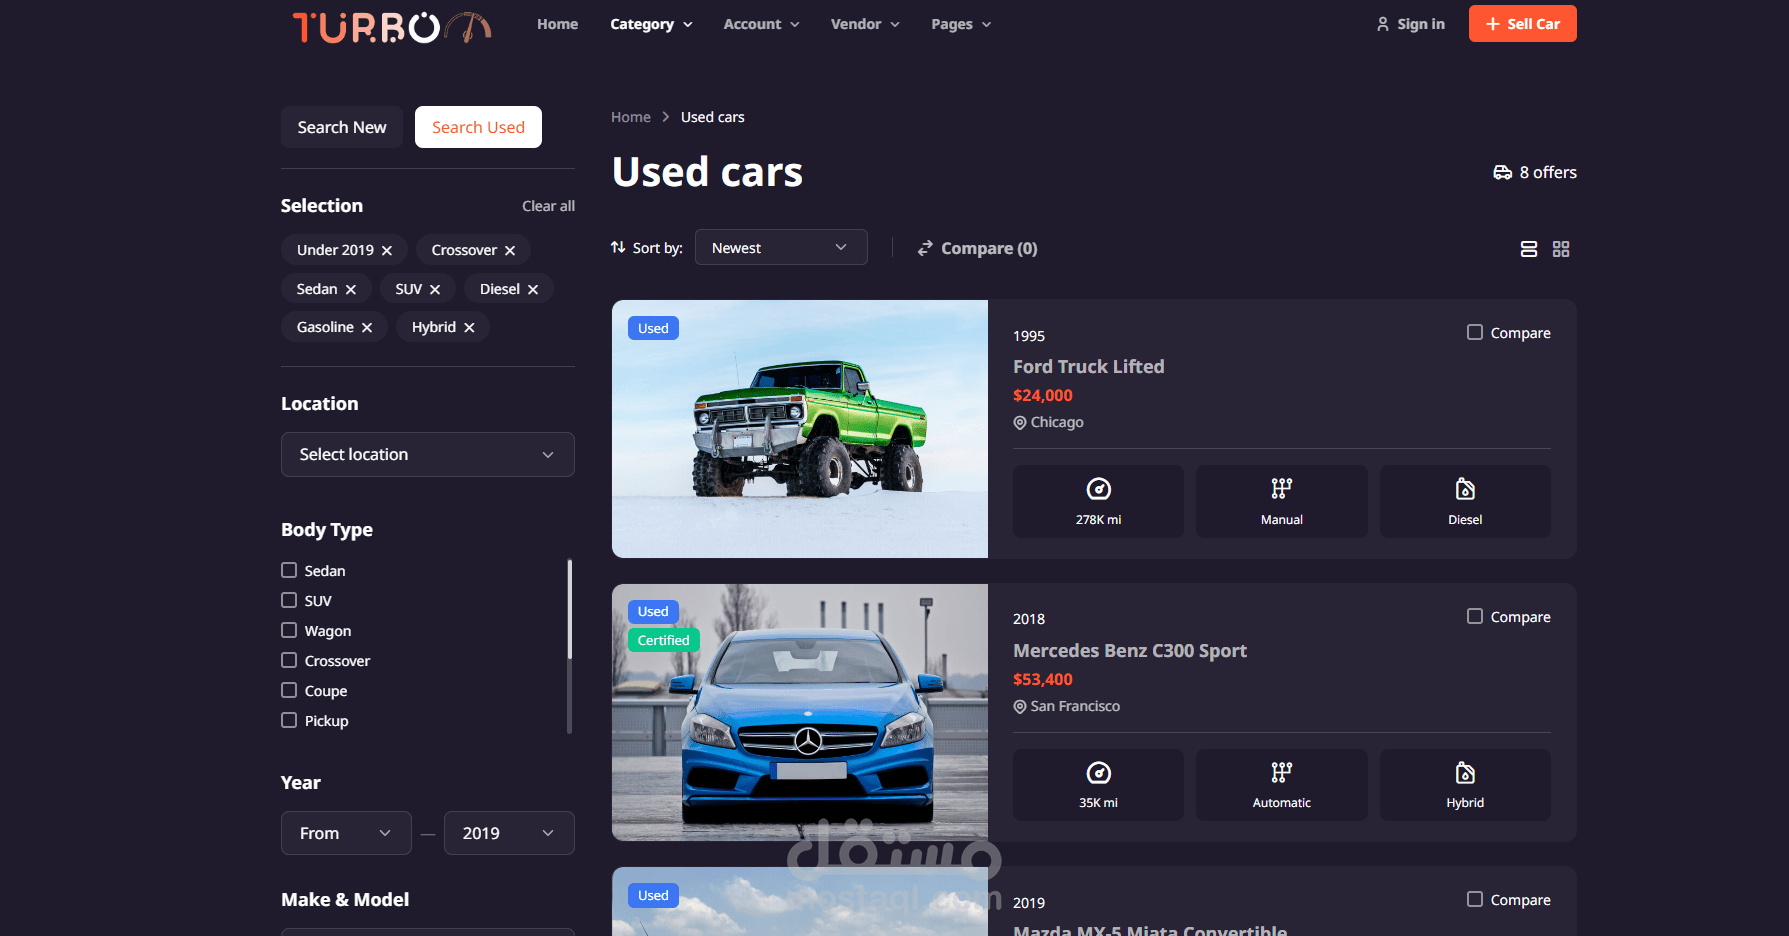This screenshot has height=936, width=1789.
Task: Click the sort arrows icon
Action: coord(618,247)
